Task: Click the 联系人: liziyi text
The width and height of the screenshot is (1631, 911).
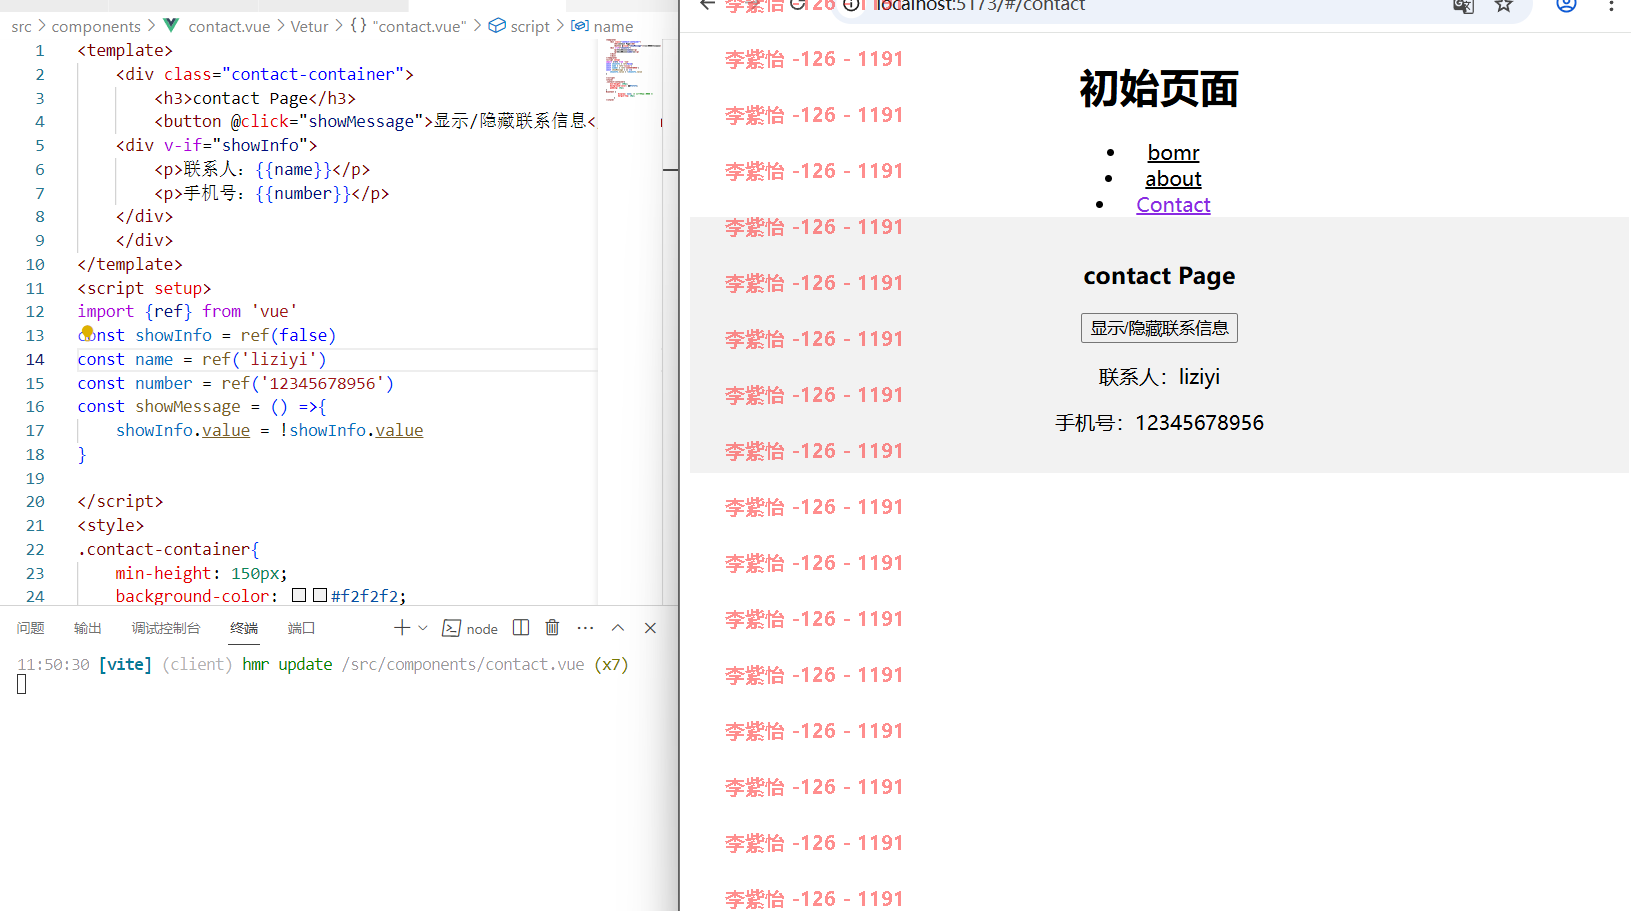Action: (1159, 377)
